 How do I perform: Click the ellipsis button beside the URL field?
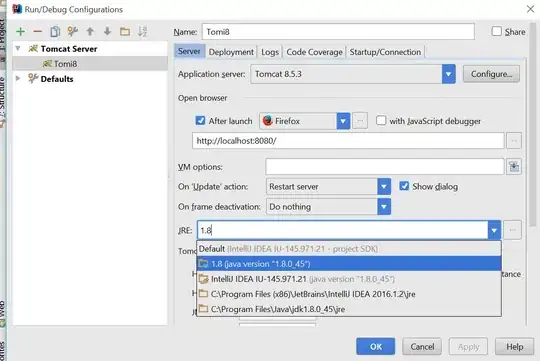click(514, 141)
